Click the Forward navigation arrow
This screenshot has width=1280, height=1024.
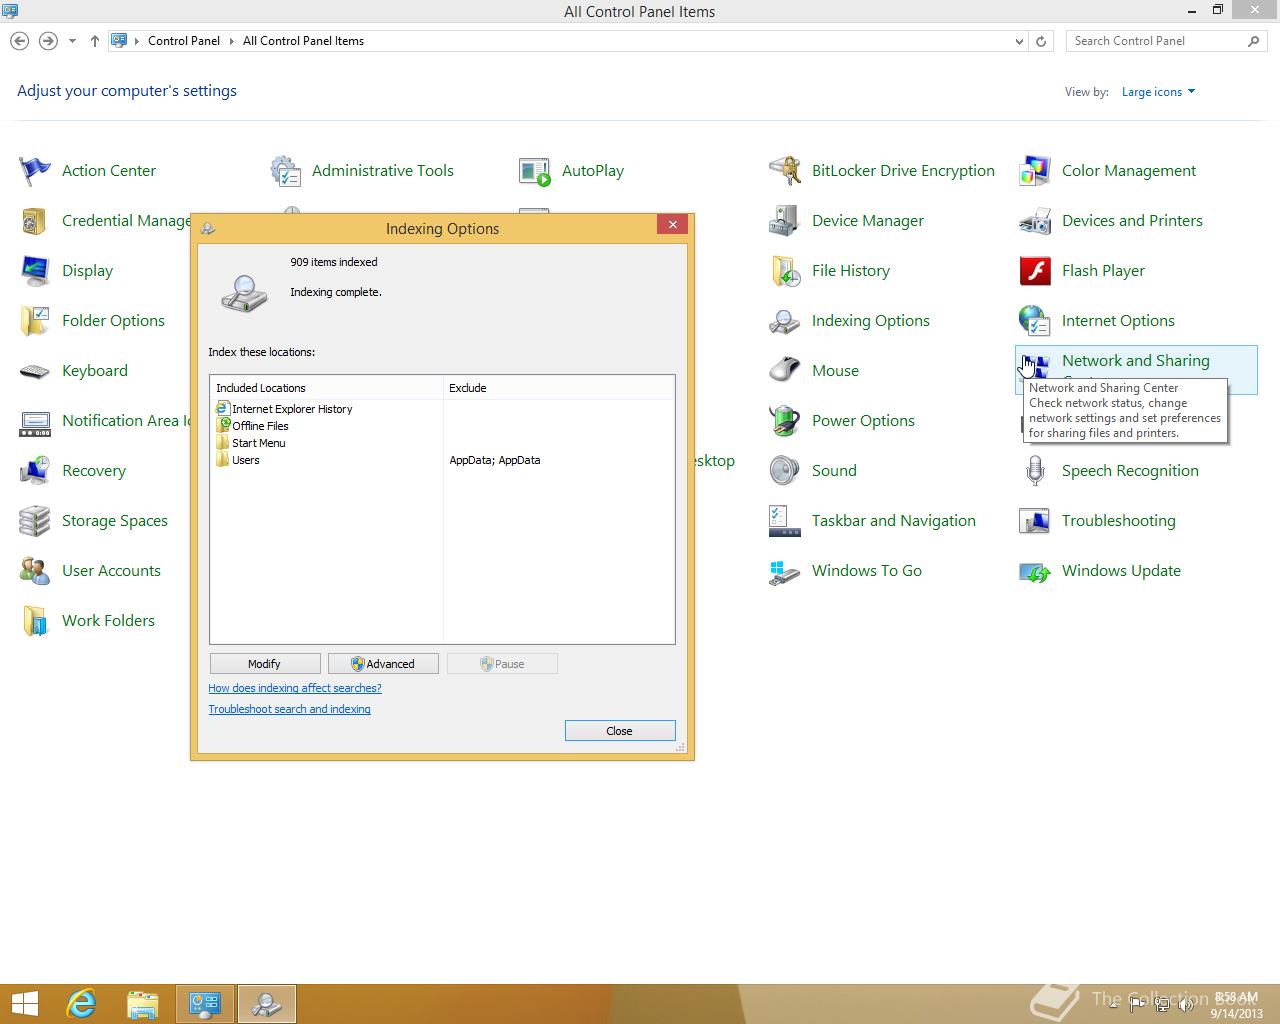(48, 41)
